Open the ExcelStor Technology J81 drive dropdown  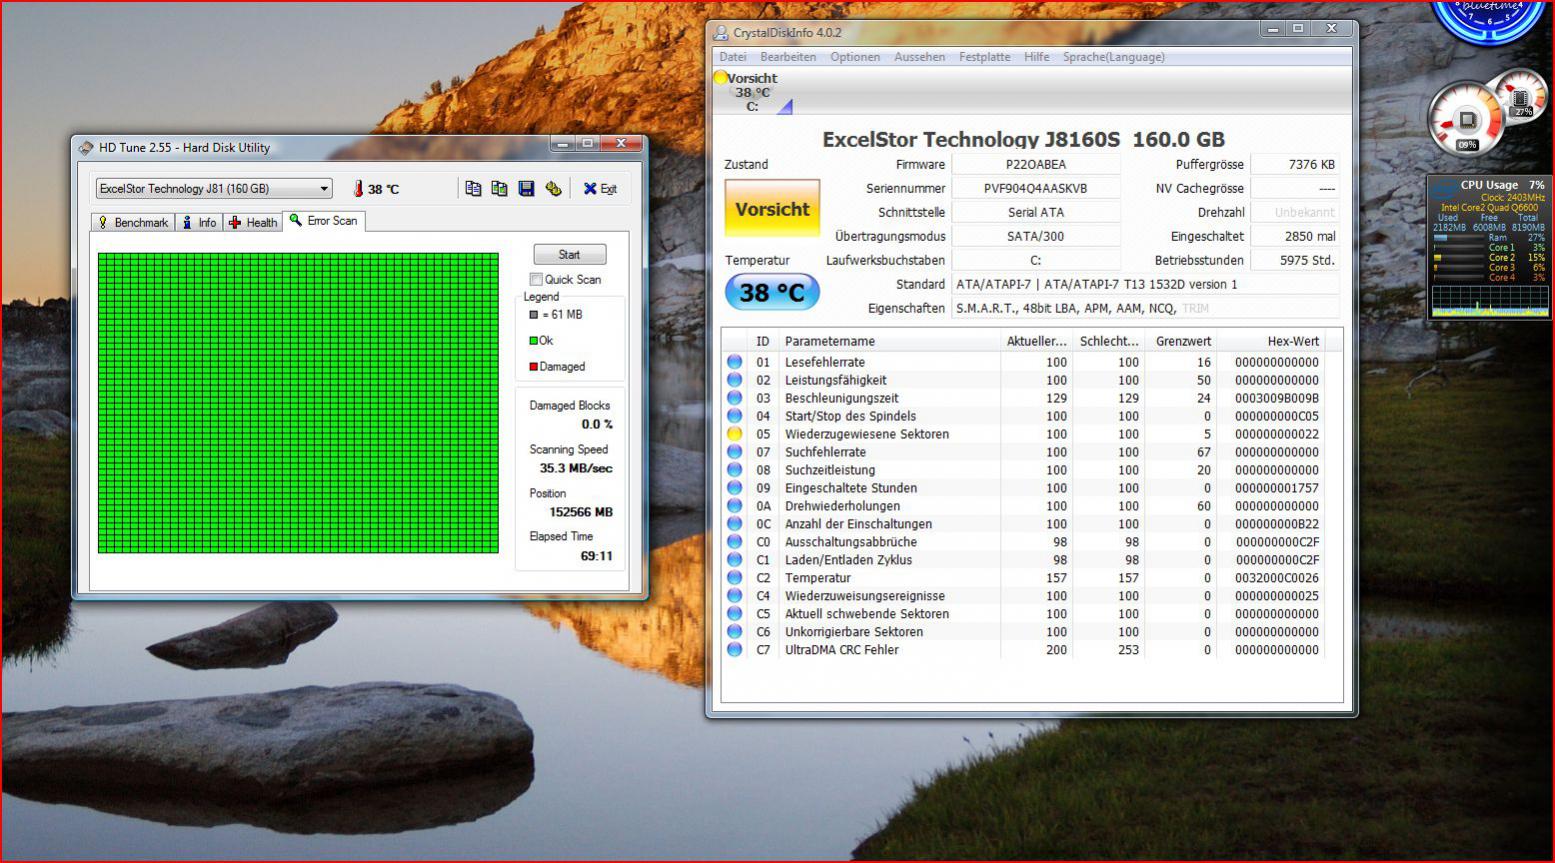coord(214,188)
